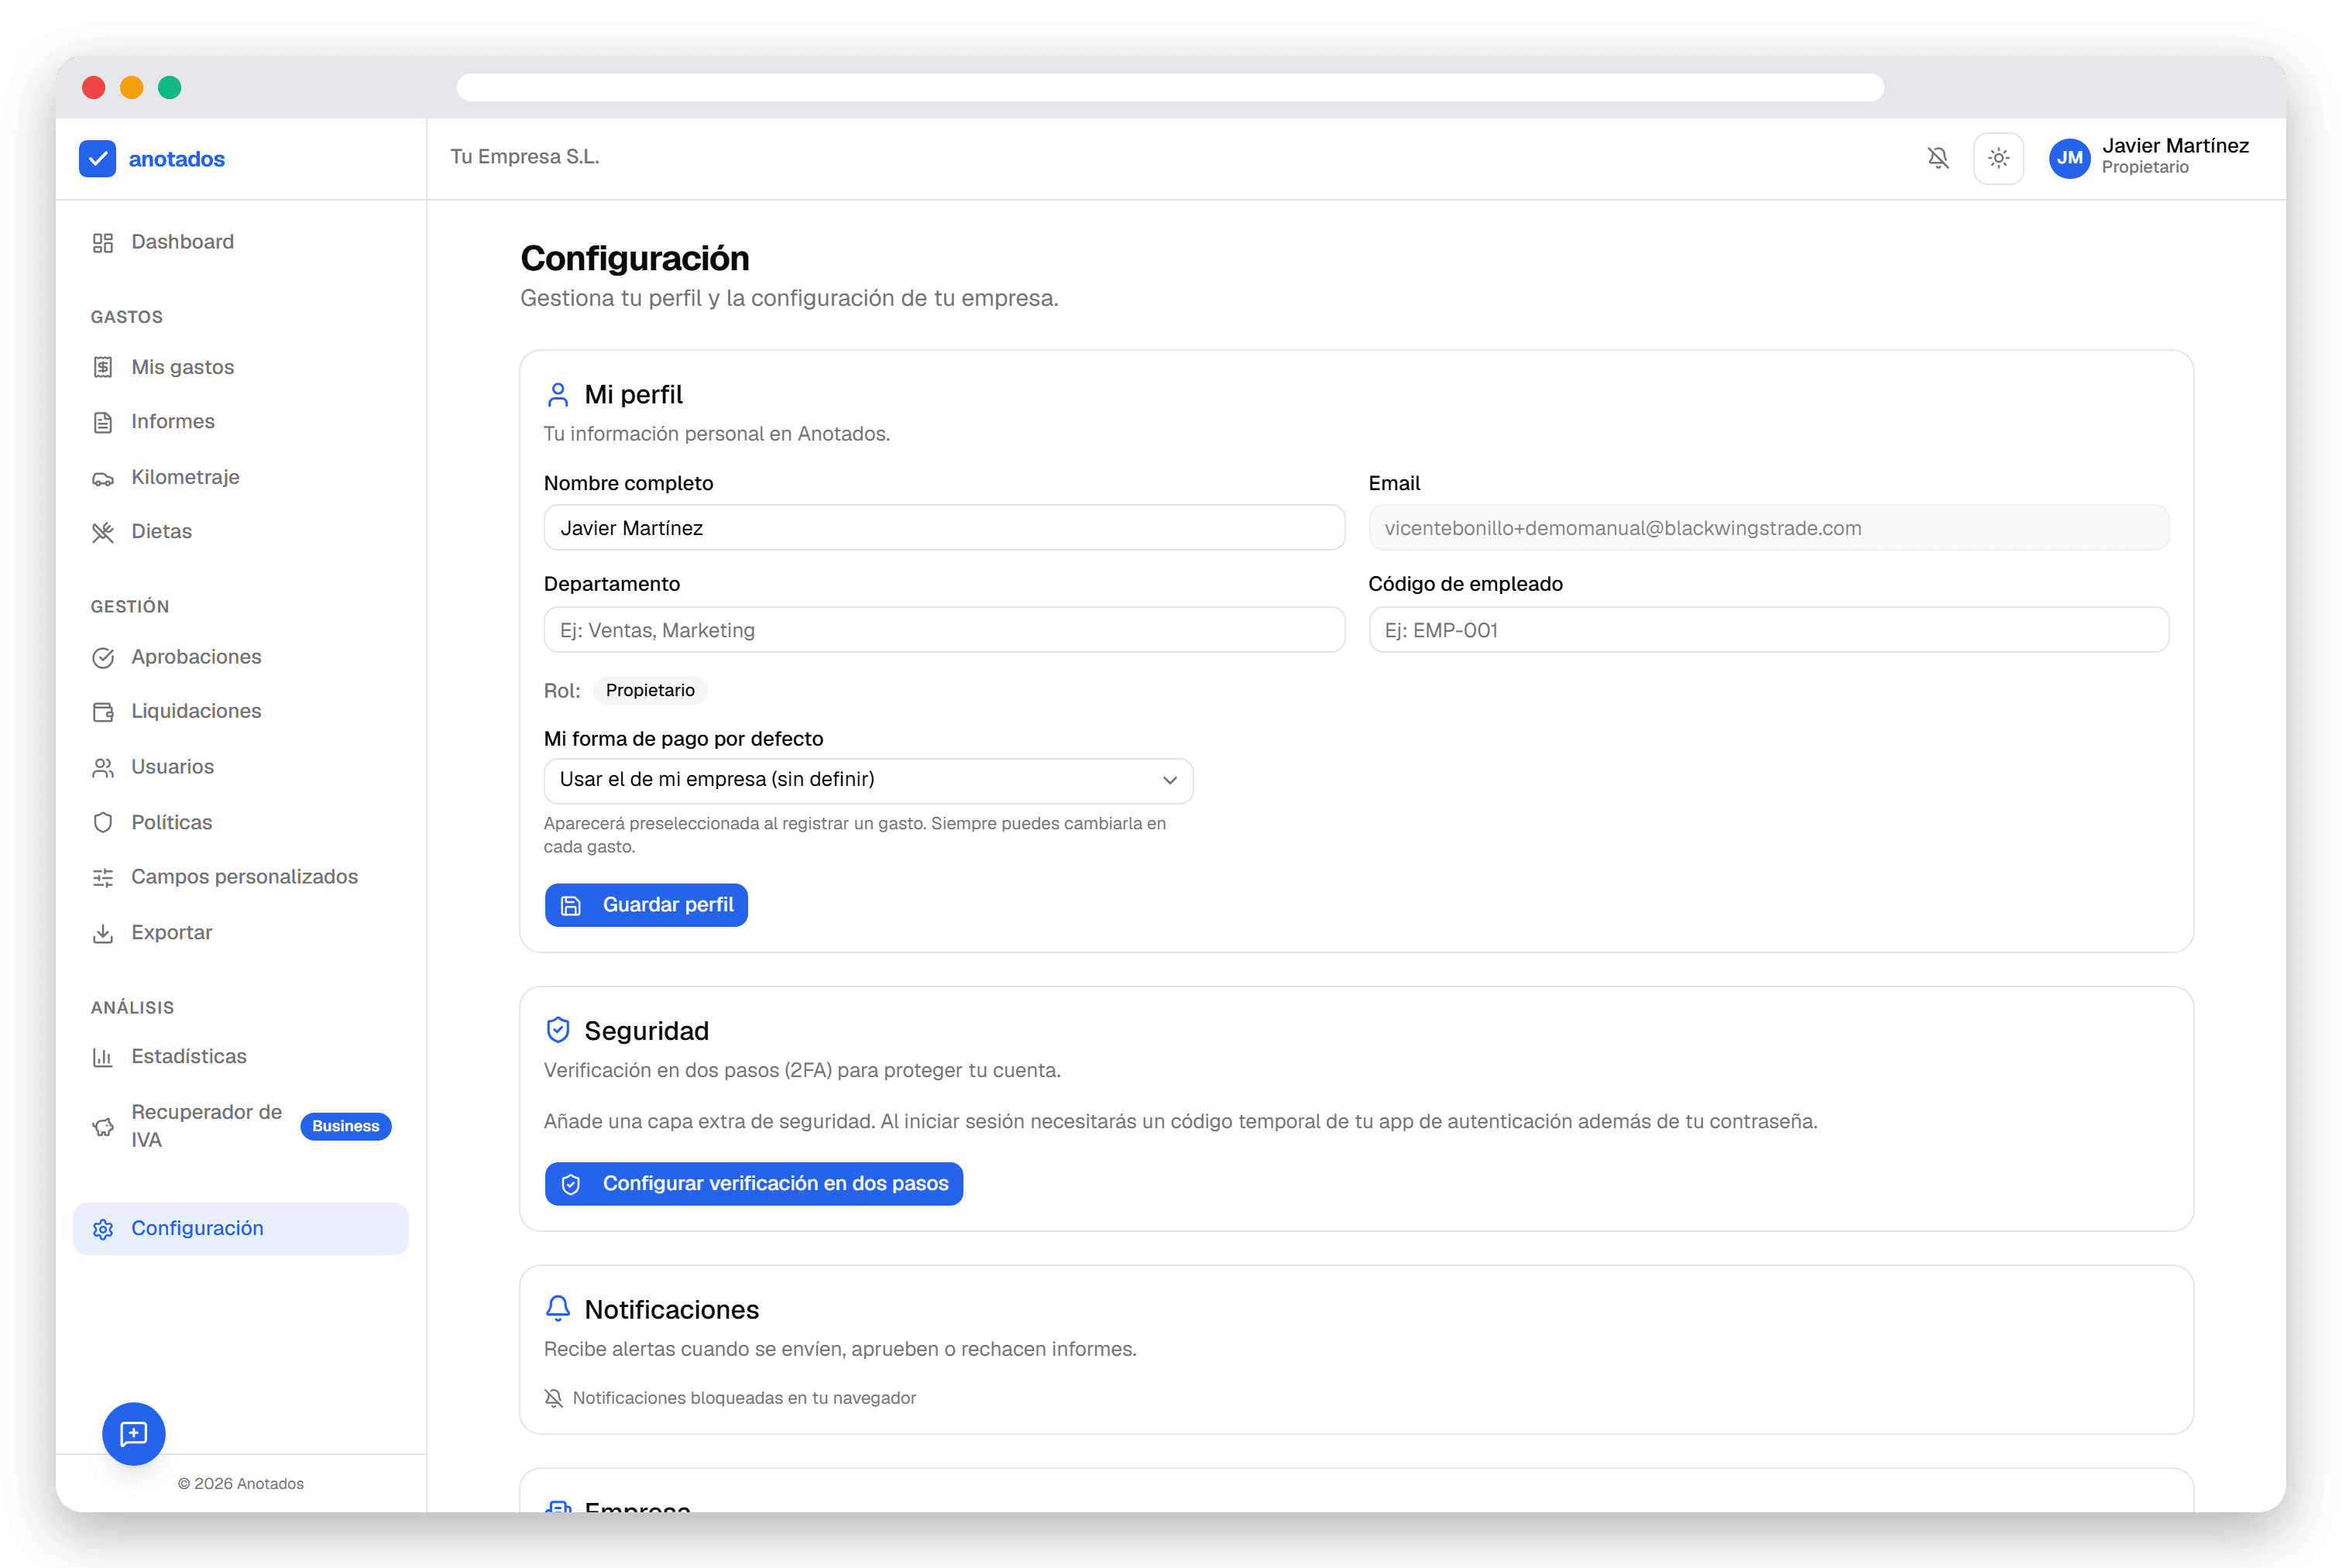Viewport: 2342px width, 1568px height.
Task: Click the Estadísticas bar chart icon
Action: coord(103,1057)
